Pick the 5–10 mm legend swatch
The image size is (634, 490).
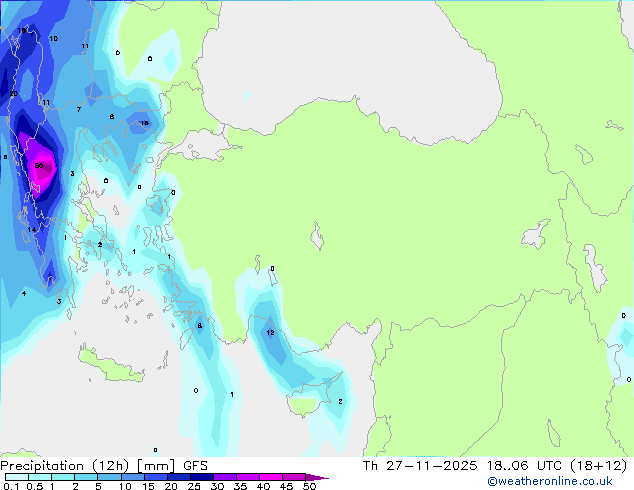coord(109,477)
